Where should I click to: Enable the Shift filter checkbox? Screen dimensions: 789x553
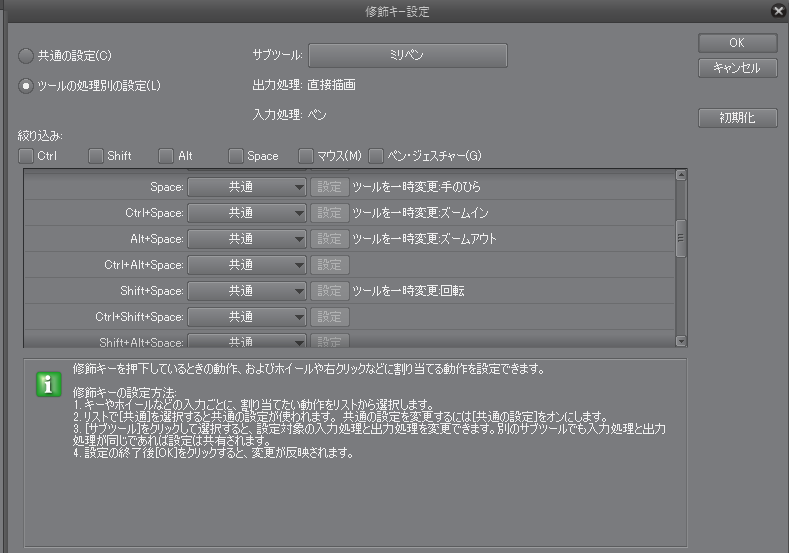[95, 155]
